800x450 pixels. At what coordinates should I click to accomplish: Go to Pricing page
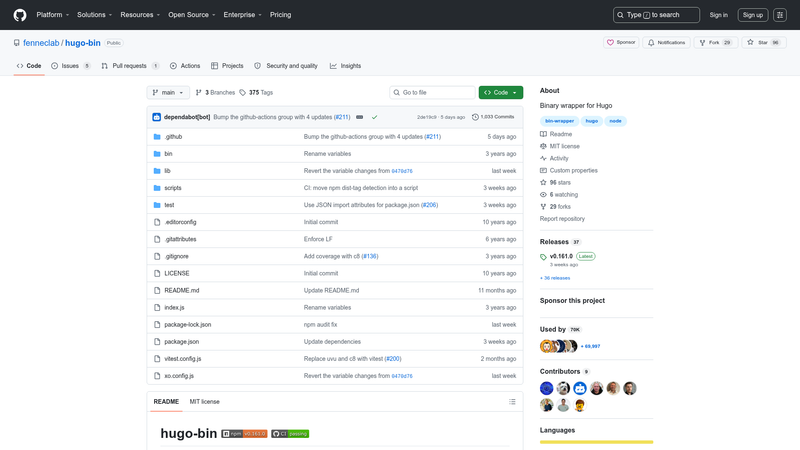[x=281, y=15]
